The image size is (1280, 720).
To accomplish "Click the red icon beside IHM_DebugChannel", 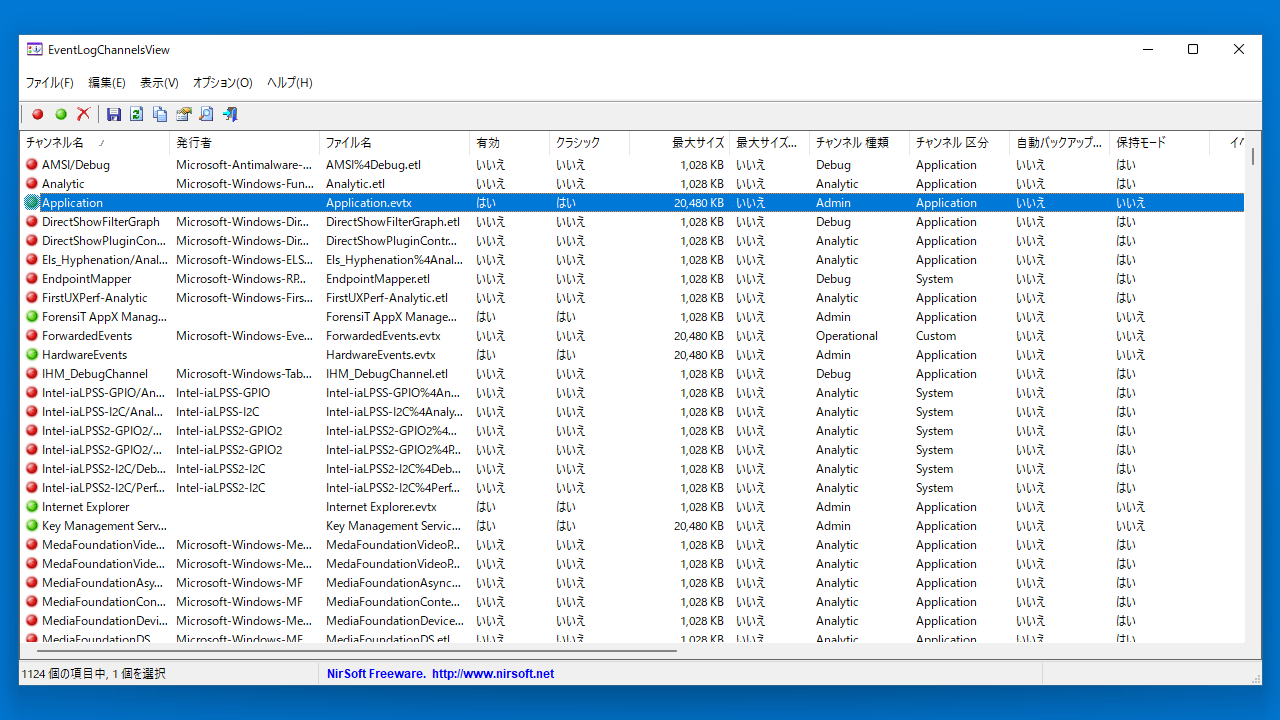I will [x=32, y=374].
